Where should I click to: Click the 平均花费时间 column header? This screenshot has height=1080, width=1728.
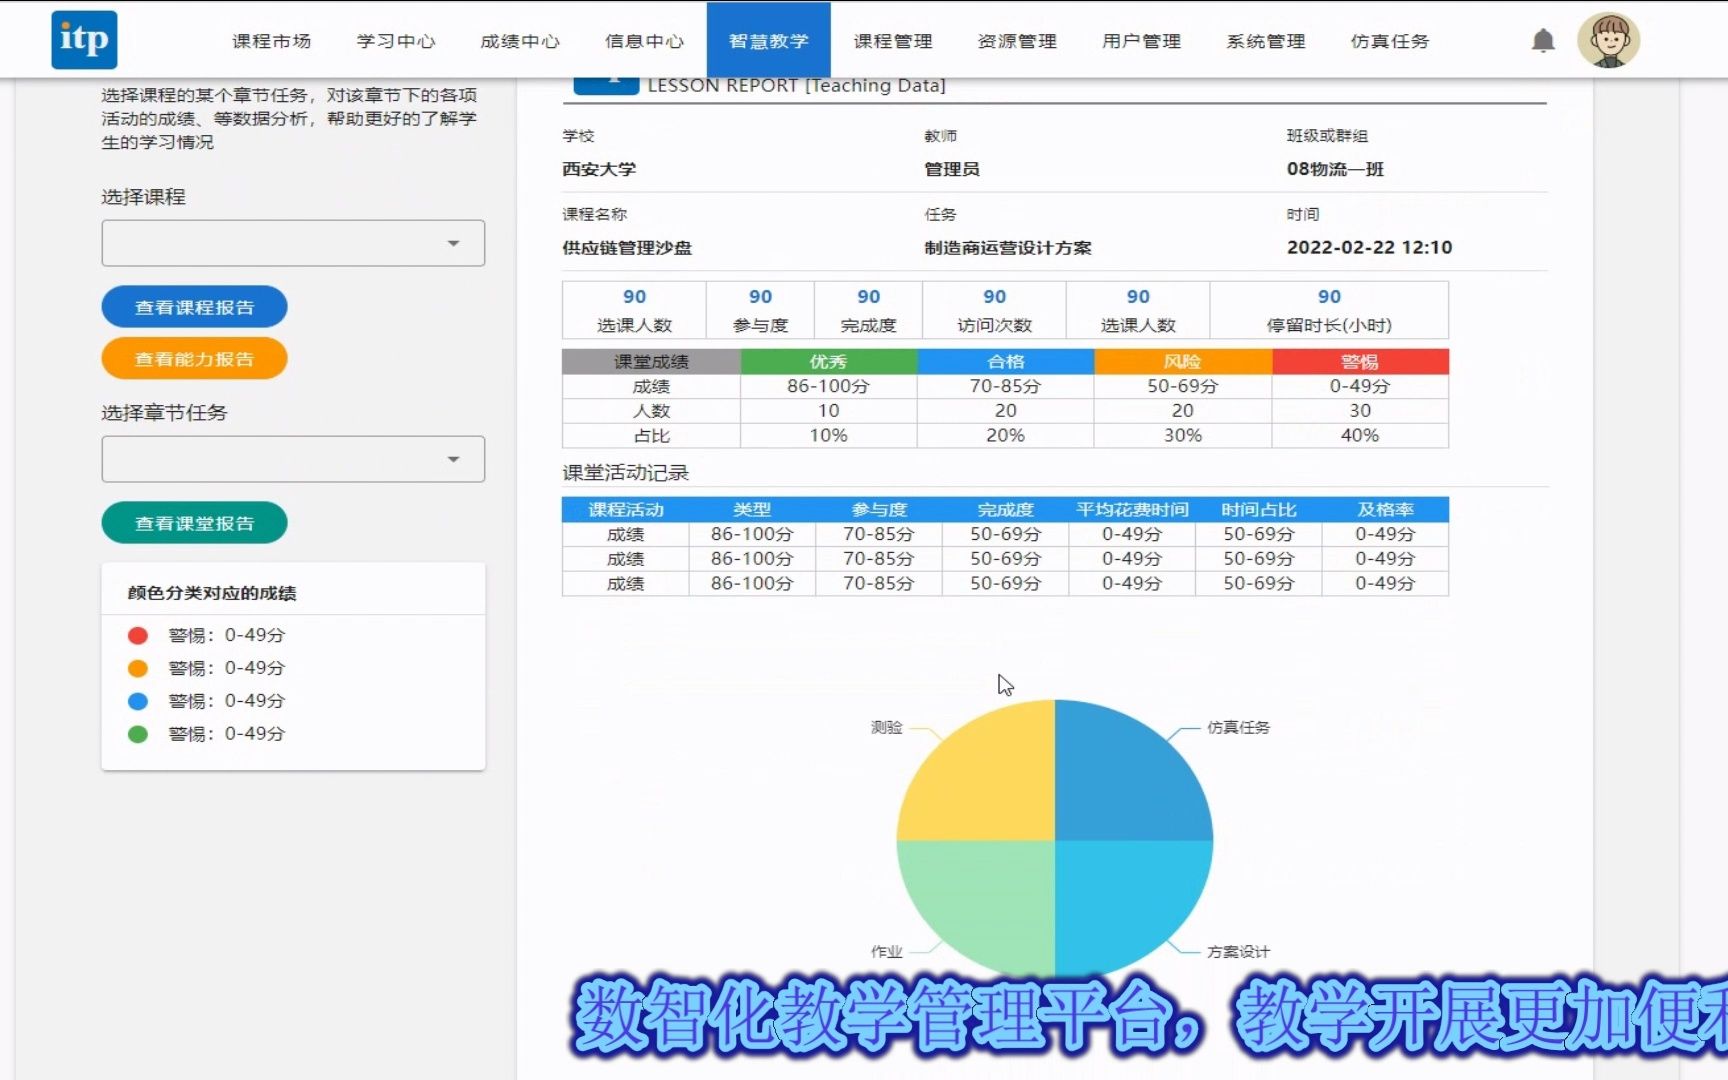tap(1132, 510)
